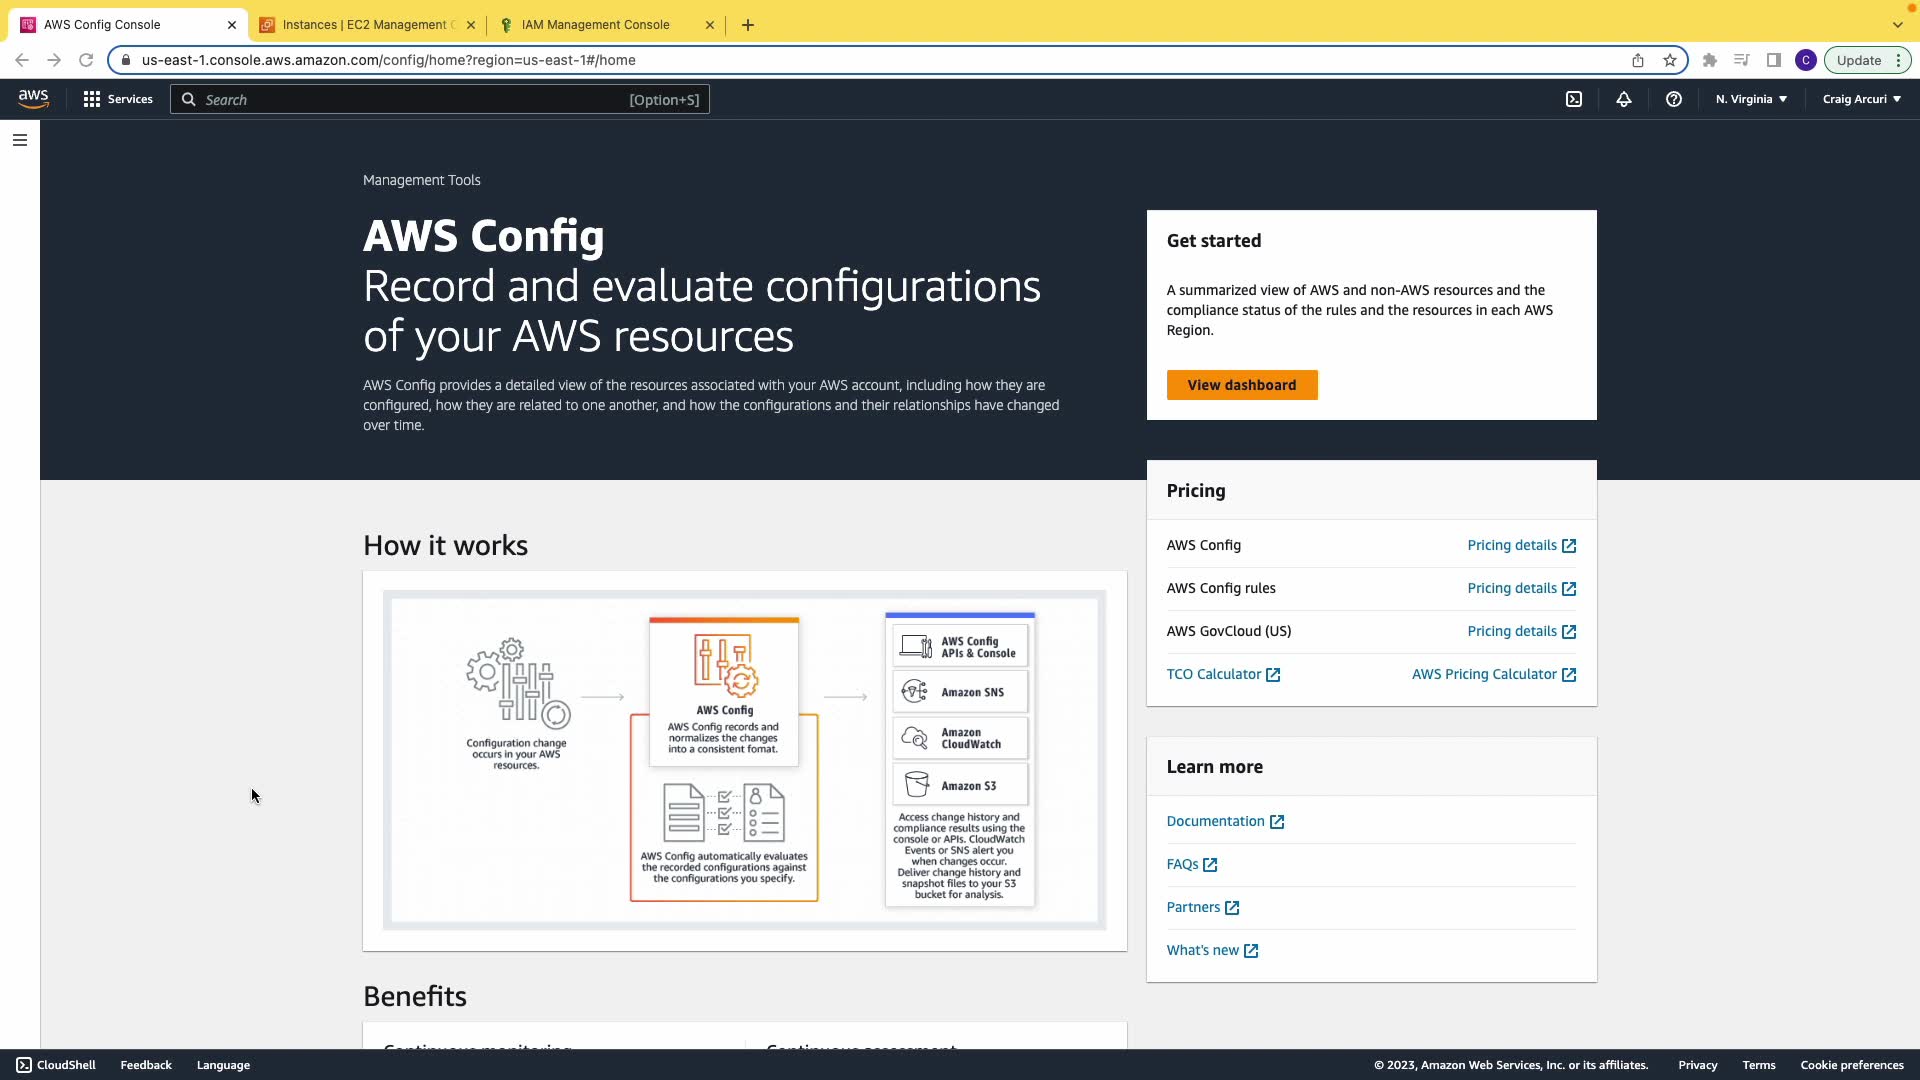The width and height of the screenshot is (1920, 1080).
Task: Click the AWS logo home icon
Action: 33,98
